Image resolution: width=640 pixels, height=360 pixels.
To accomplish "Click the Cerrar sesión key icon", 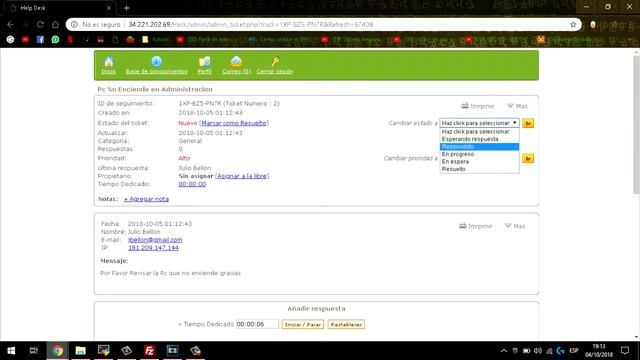I will [x=275, y=62].
